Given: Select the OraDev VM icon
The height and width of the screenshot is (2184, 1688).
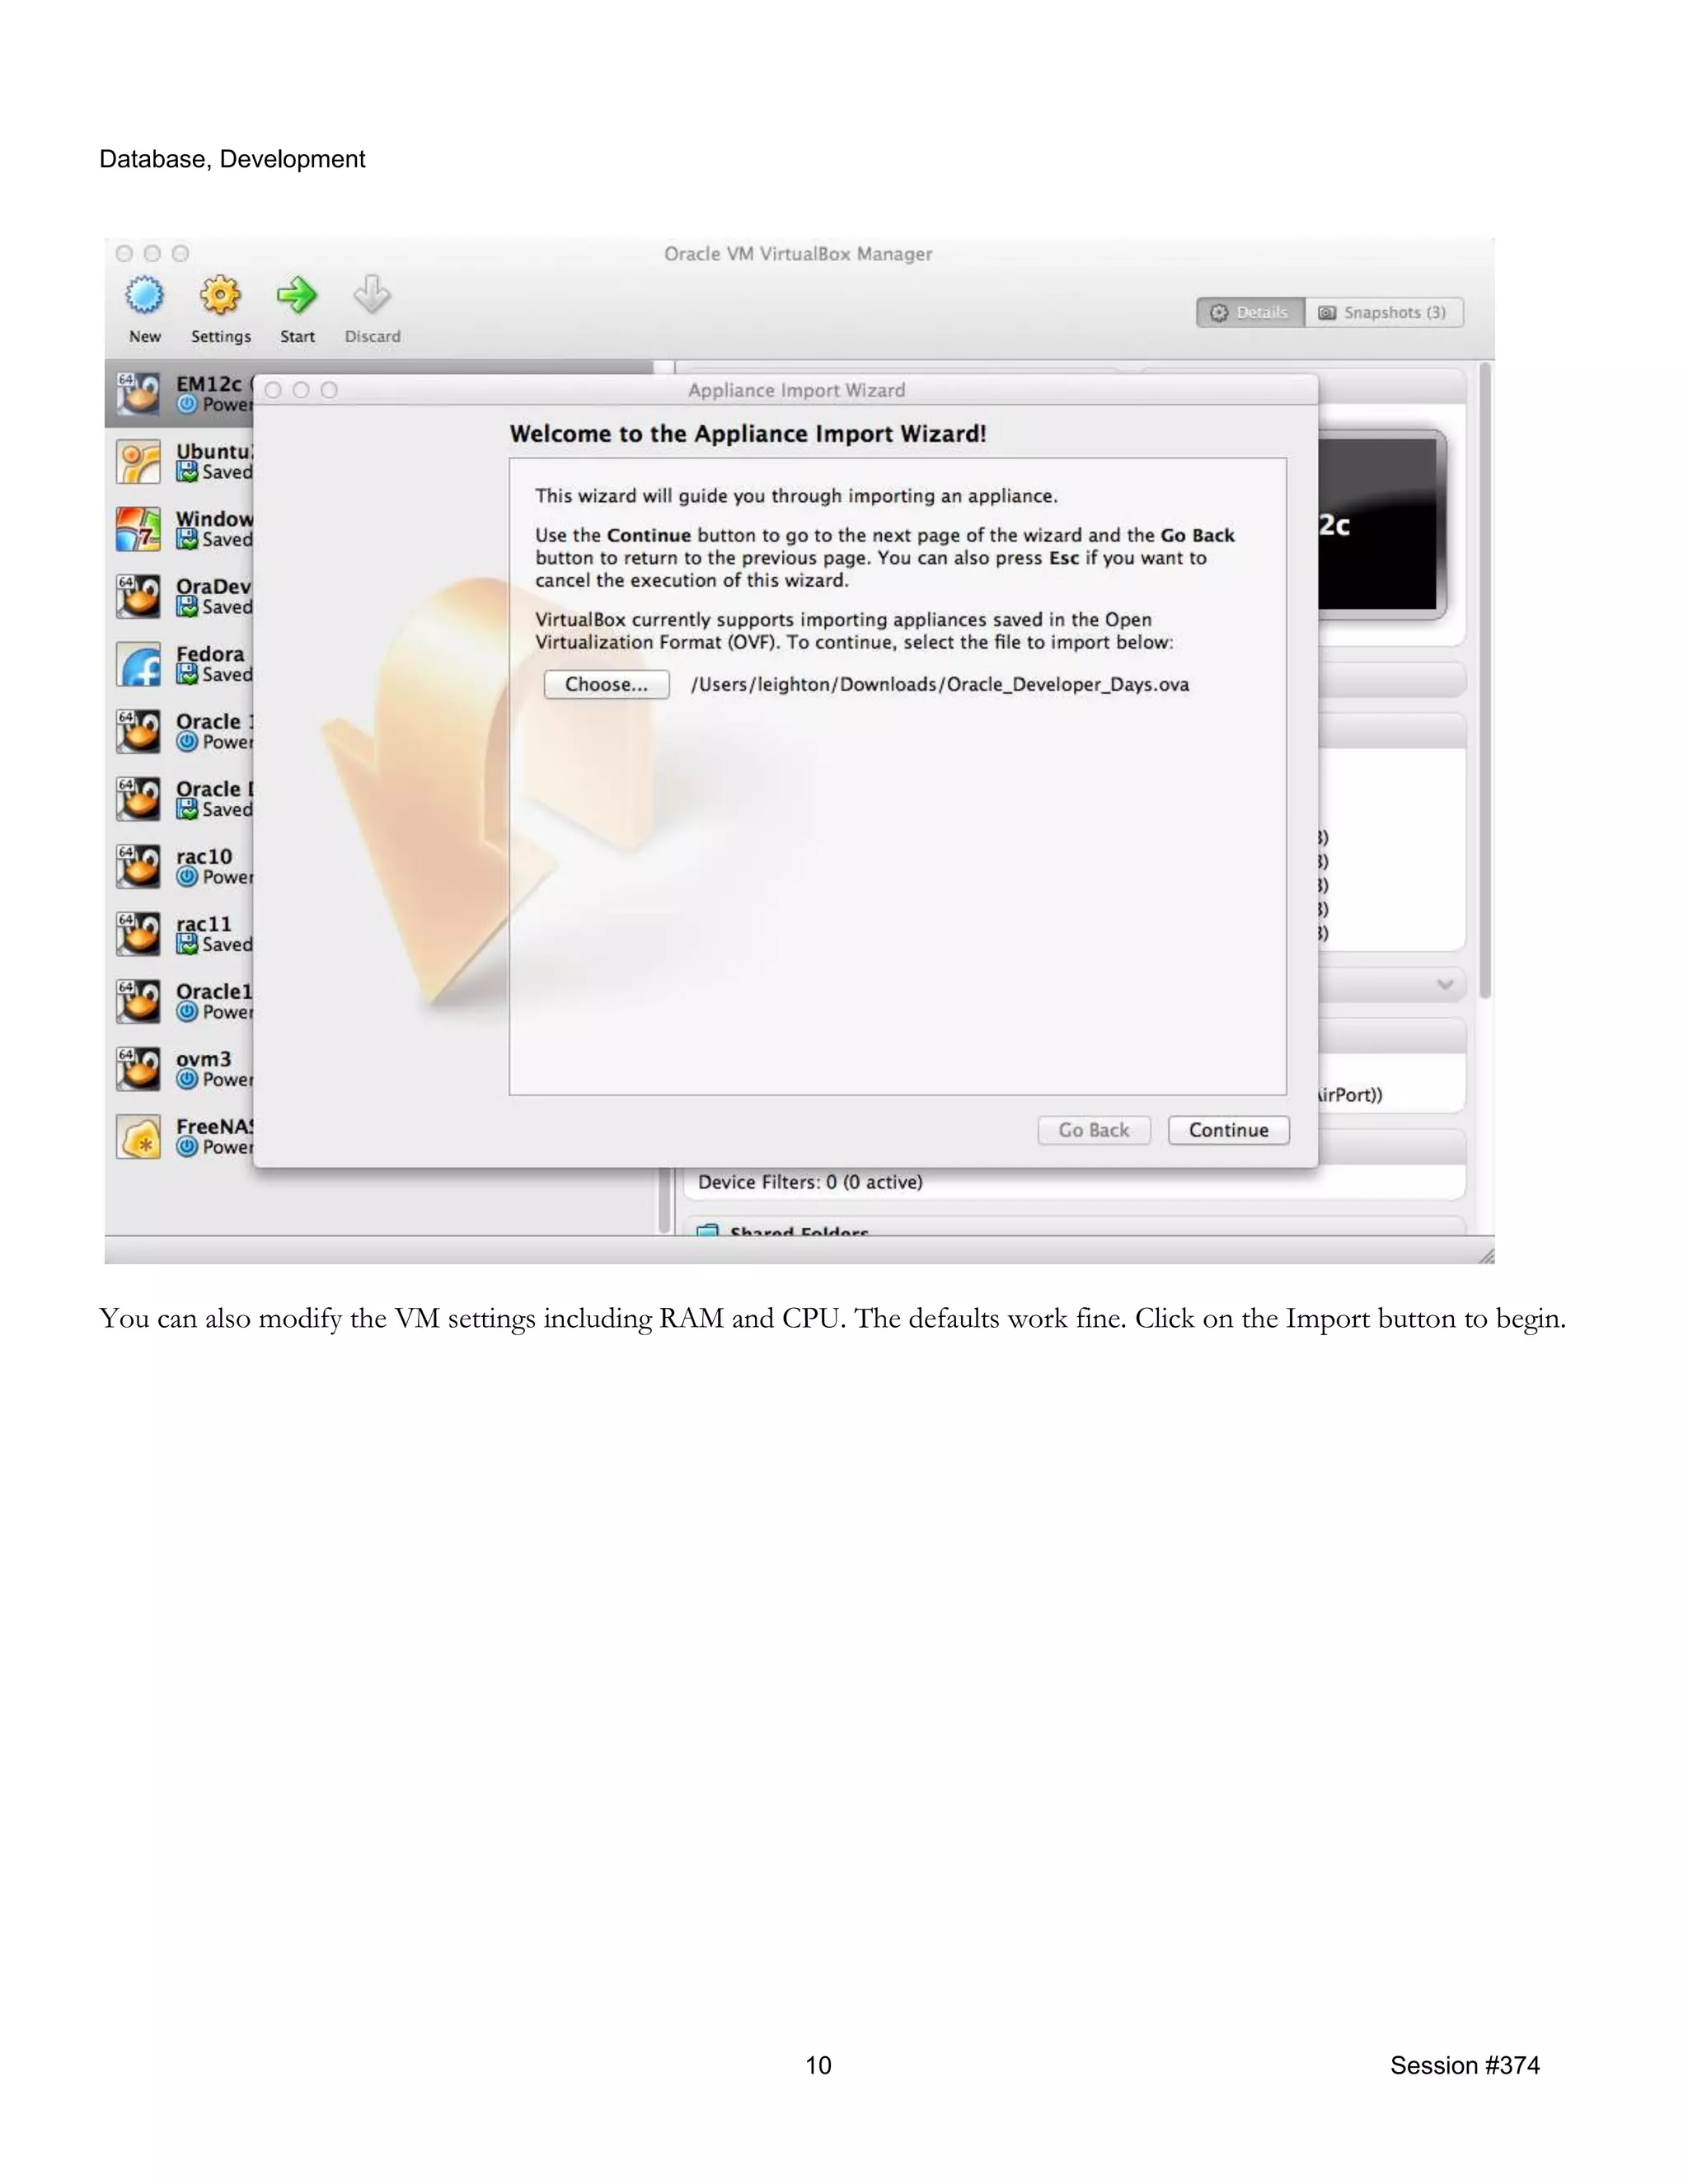Looking at the screenshot, I should [x=138, y=596].
